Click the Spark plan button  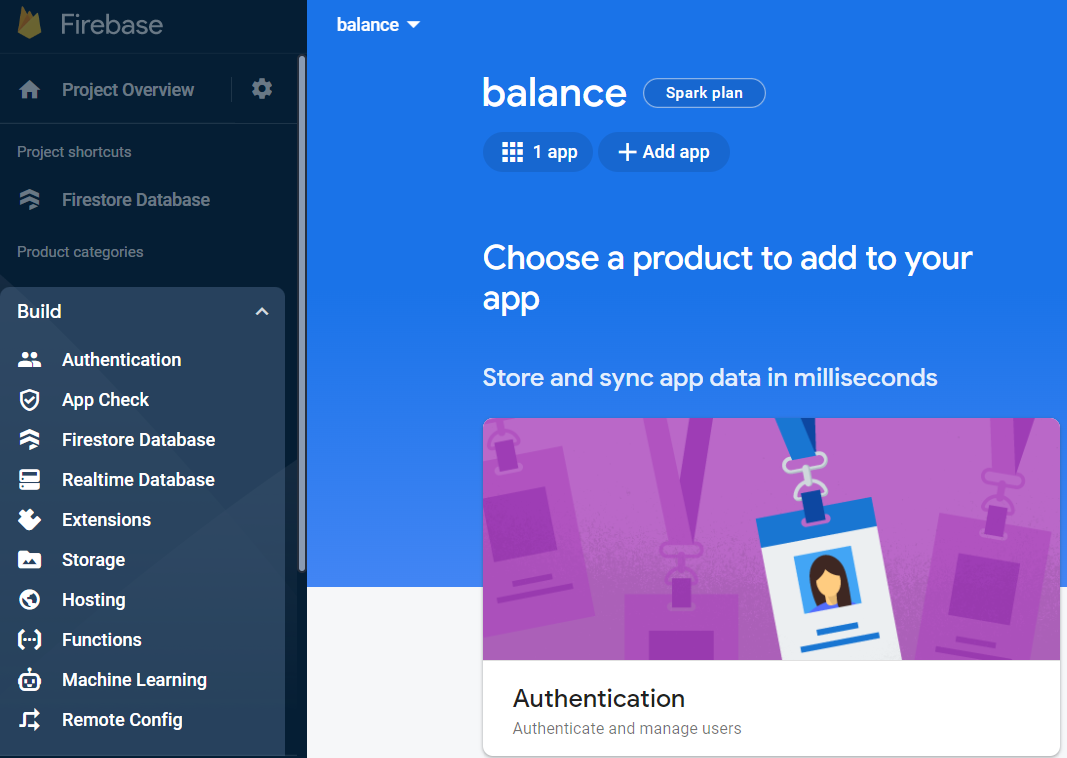[x=704, y=93]
